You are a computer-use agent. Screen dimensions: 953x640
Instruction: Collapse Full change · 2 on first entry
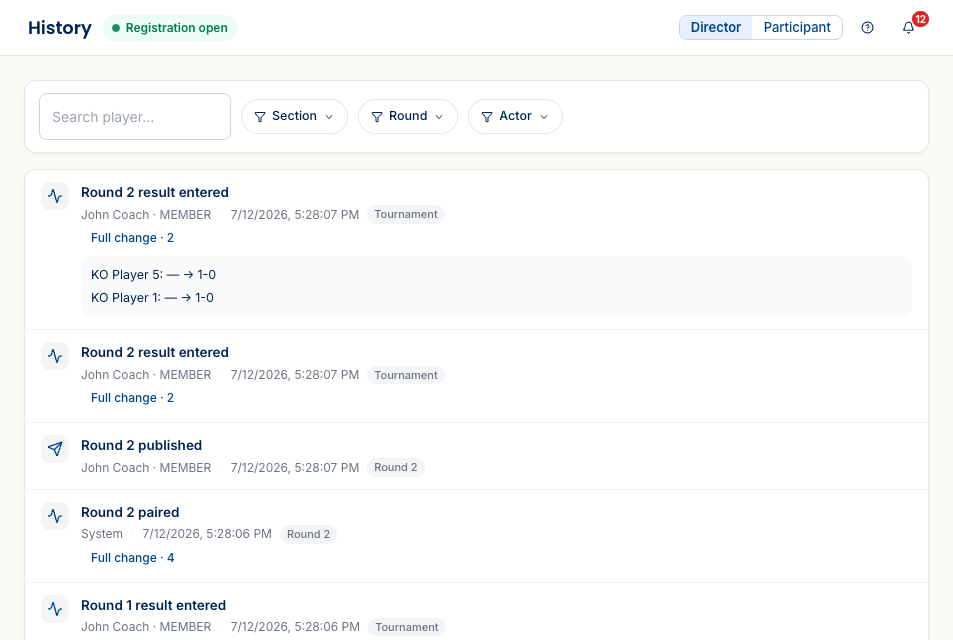[132, 238]
